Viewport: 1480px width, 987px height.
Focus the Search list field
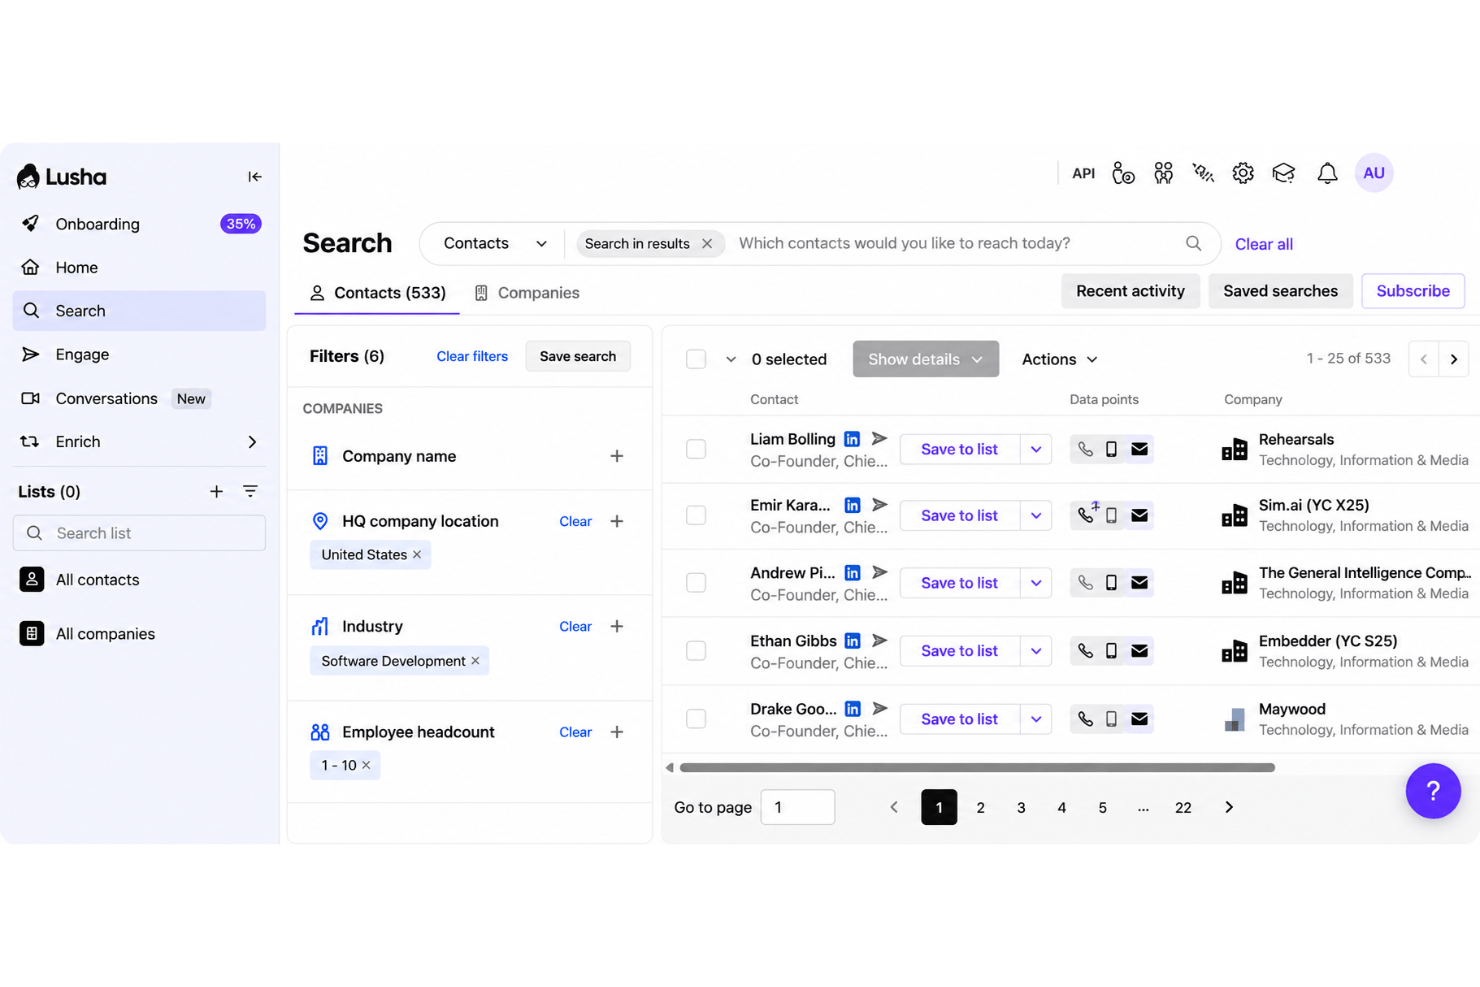click(x=139, y=533)
